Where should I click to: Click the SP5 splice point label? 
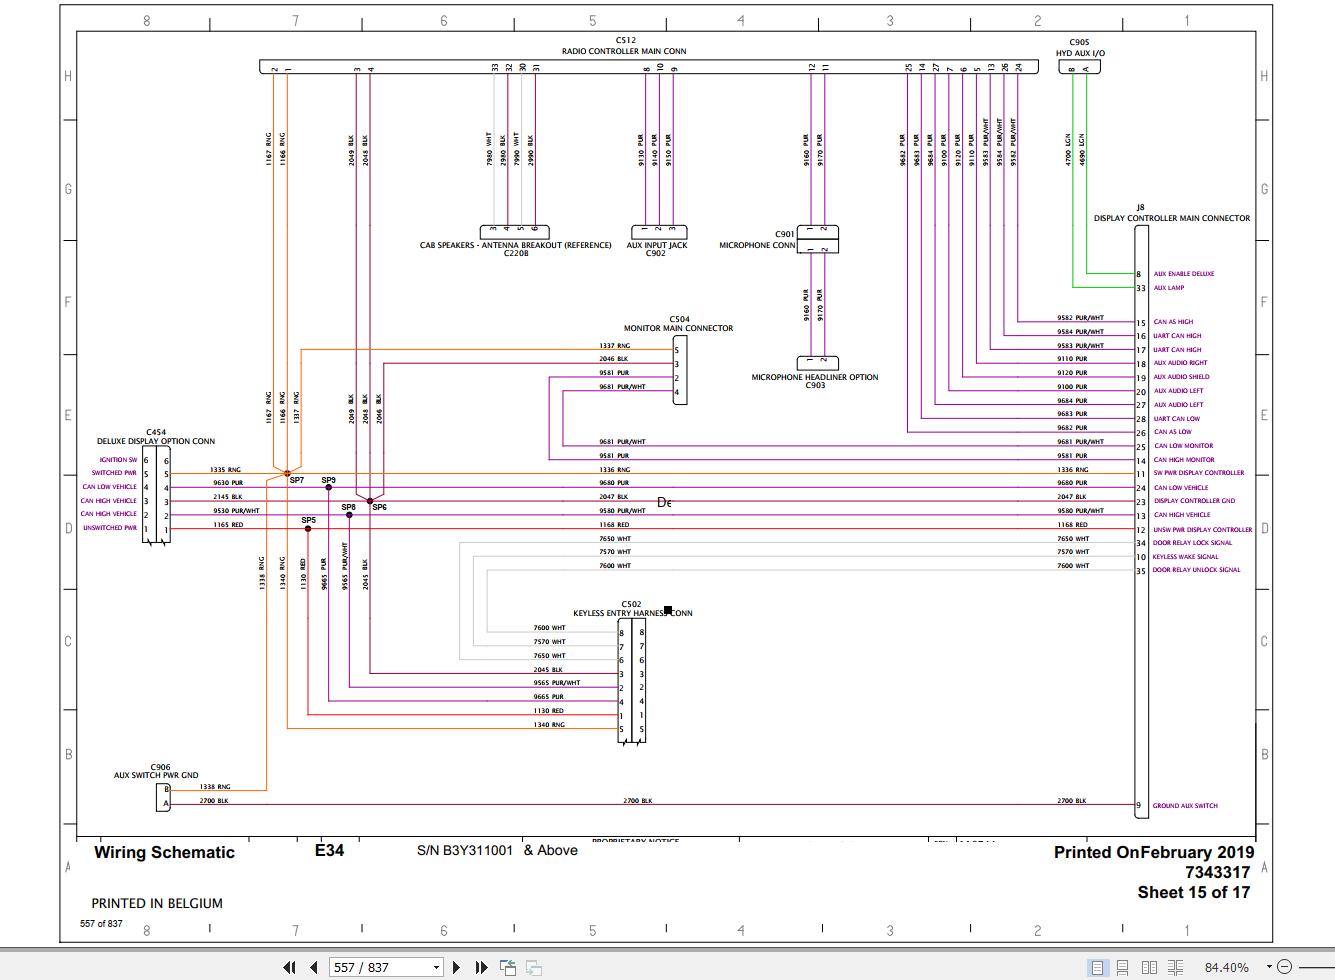309,520
